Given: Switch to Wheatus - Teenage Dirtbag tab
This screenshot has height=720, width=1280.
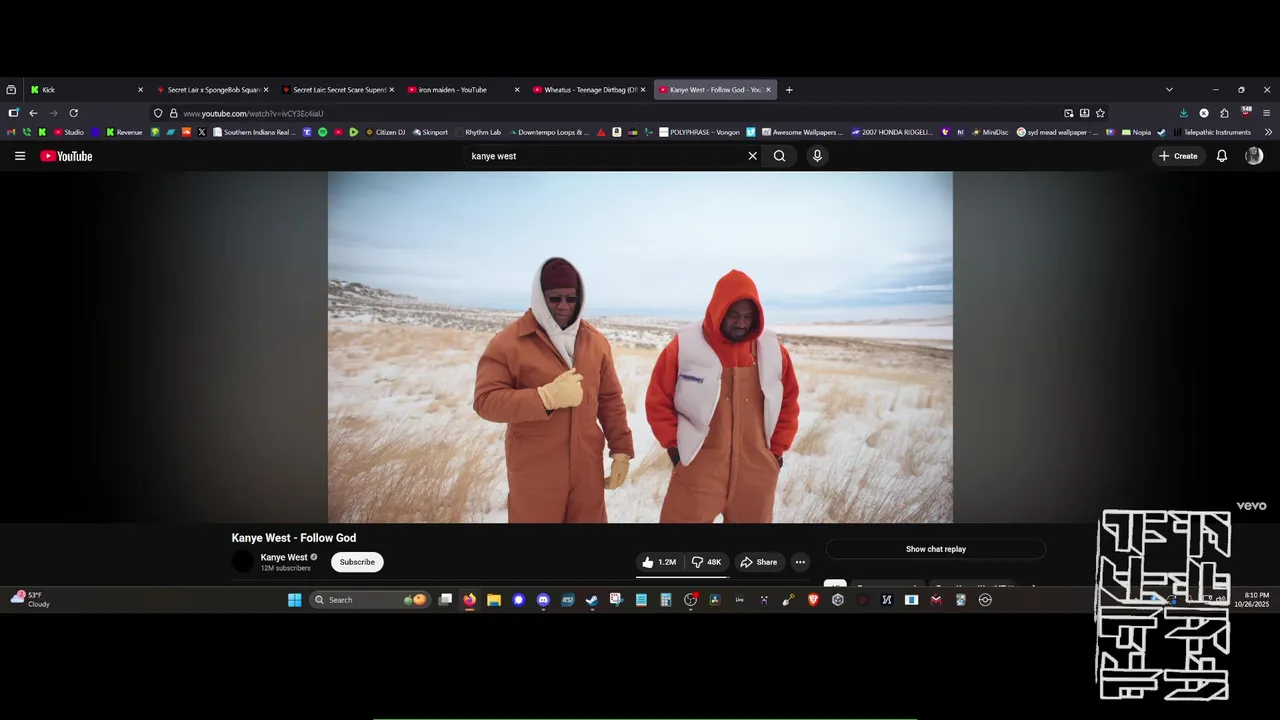Looking at the screenshot, I should click(589, 90).
